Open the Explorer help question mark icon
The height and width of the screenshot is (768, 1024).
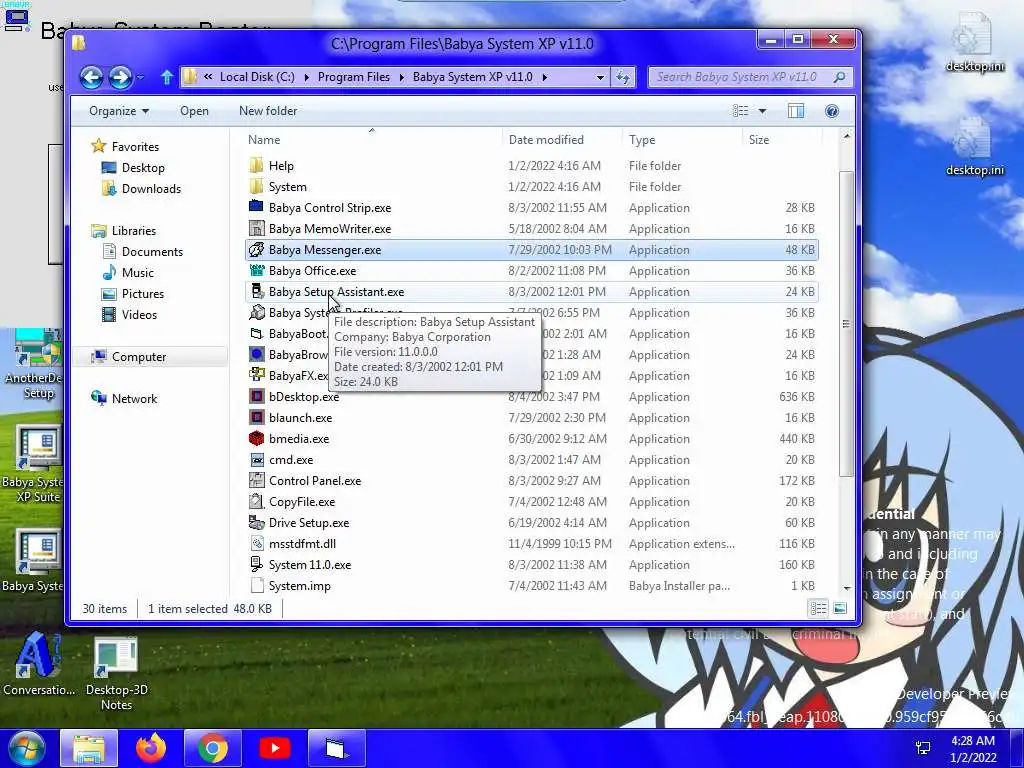tap(831, 111)
